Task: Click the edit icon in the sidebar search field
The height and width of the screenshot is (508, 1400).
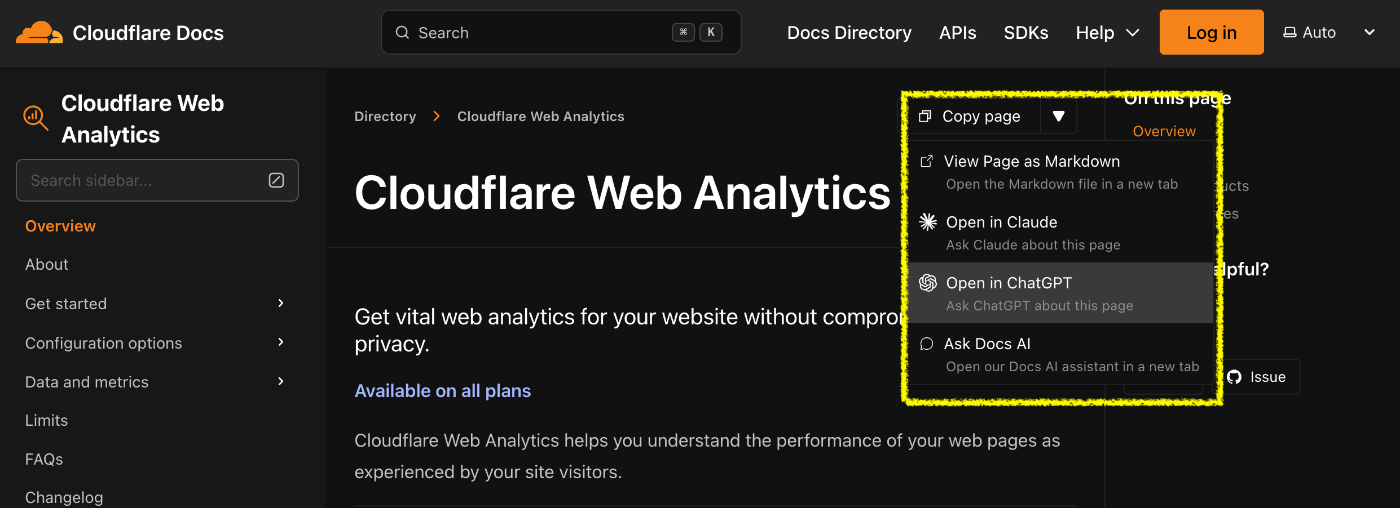Action: tap(277, 181)
